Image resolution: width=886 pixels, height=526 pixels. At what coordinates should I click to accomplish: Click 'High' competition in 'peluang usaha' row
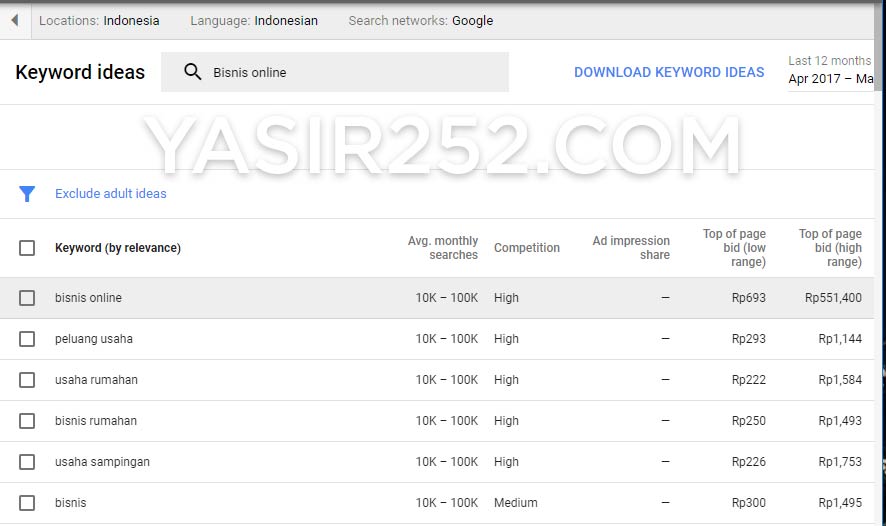point(506,339)
